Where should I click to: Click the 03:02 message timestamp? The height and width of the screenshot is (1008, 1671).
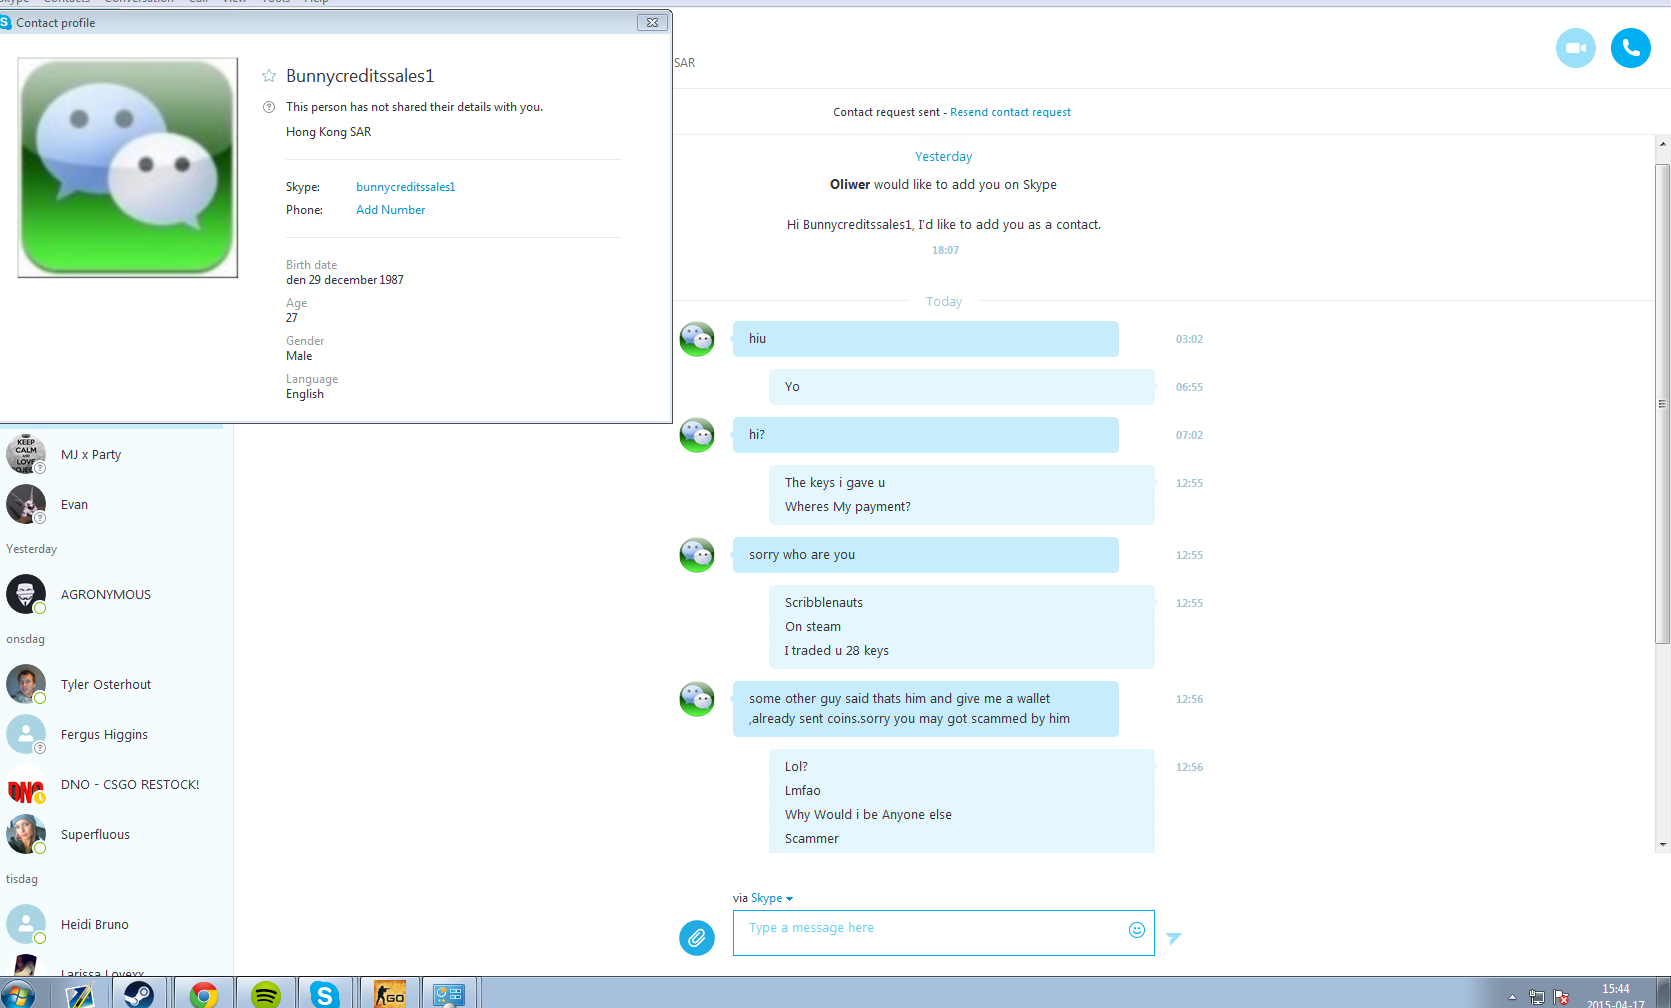coord(1189,339)
